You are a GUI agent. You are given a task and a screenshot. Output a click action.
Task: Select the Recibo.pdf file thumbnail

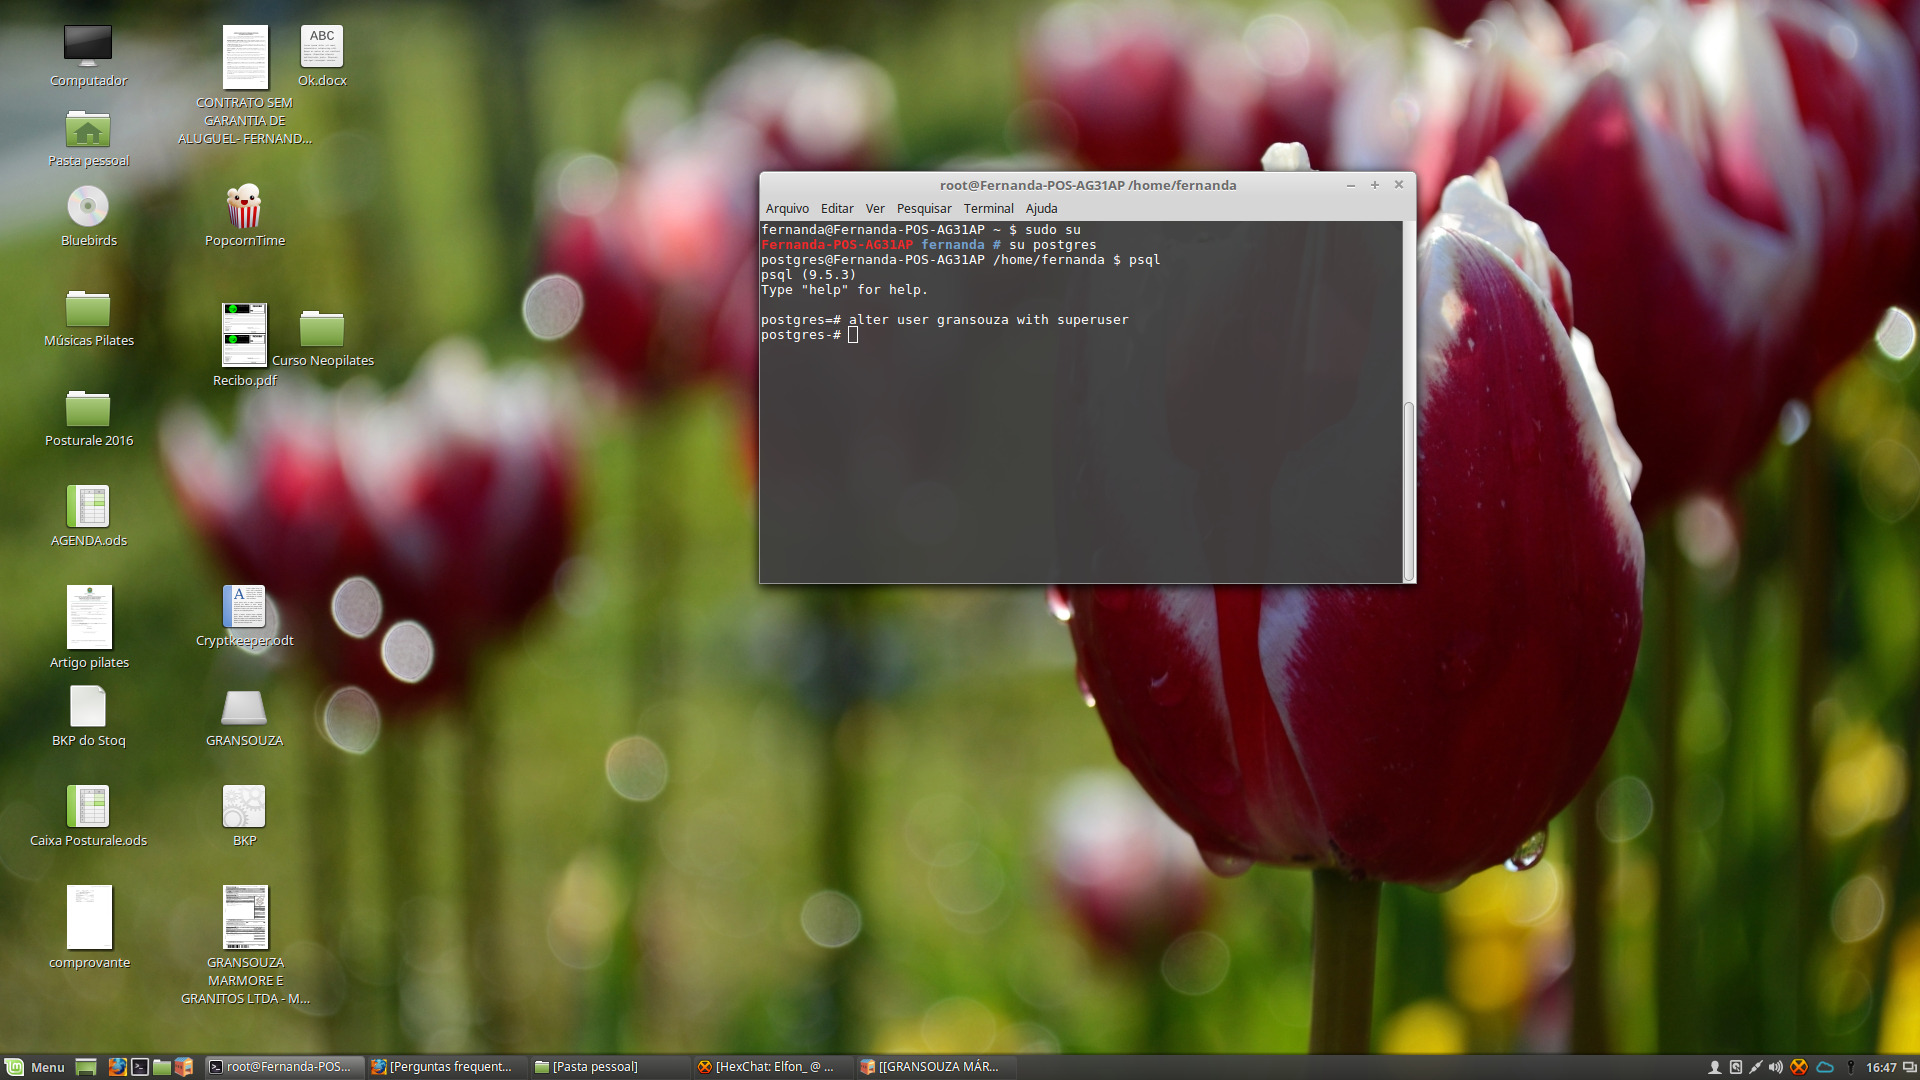click(244, 335)
